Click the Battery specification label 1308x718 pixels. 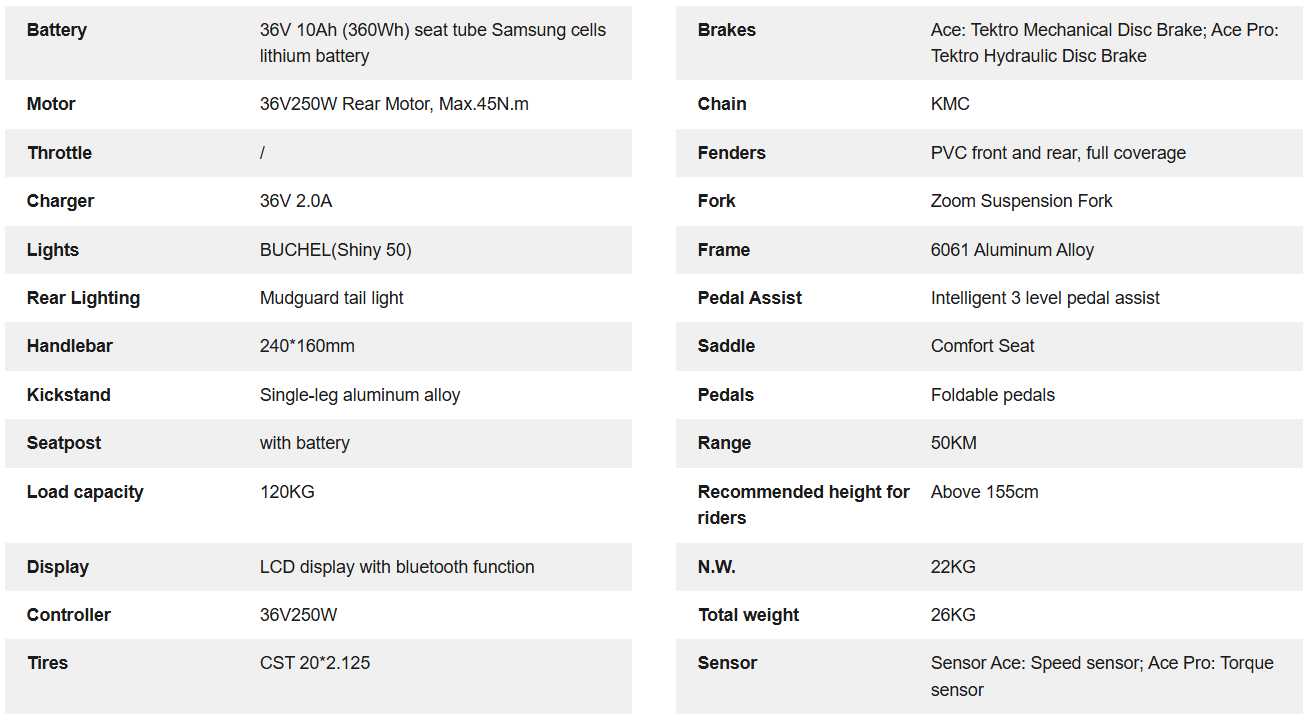57,30
